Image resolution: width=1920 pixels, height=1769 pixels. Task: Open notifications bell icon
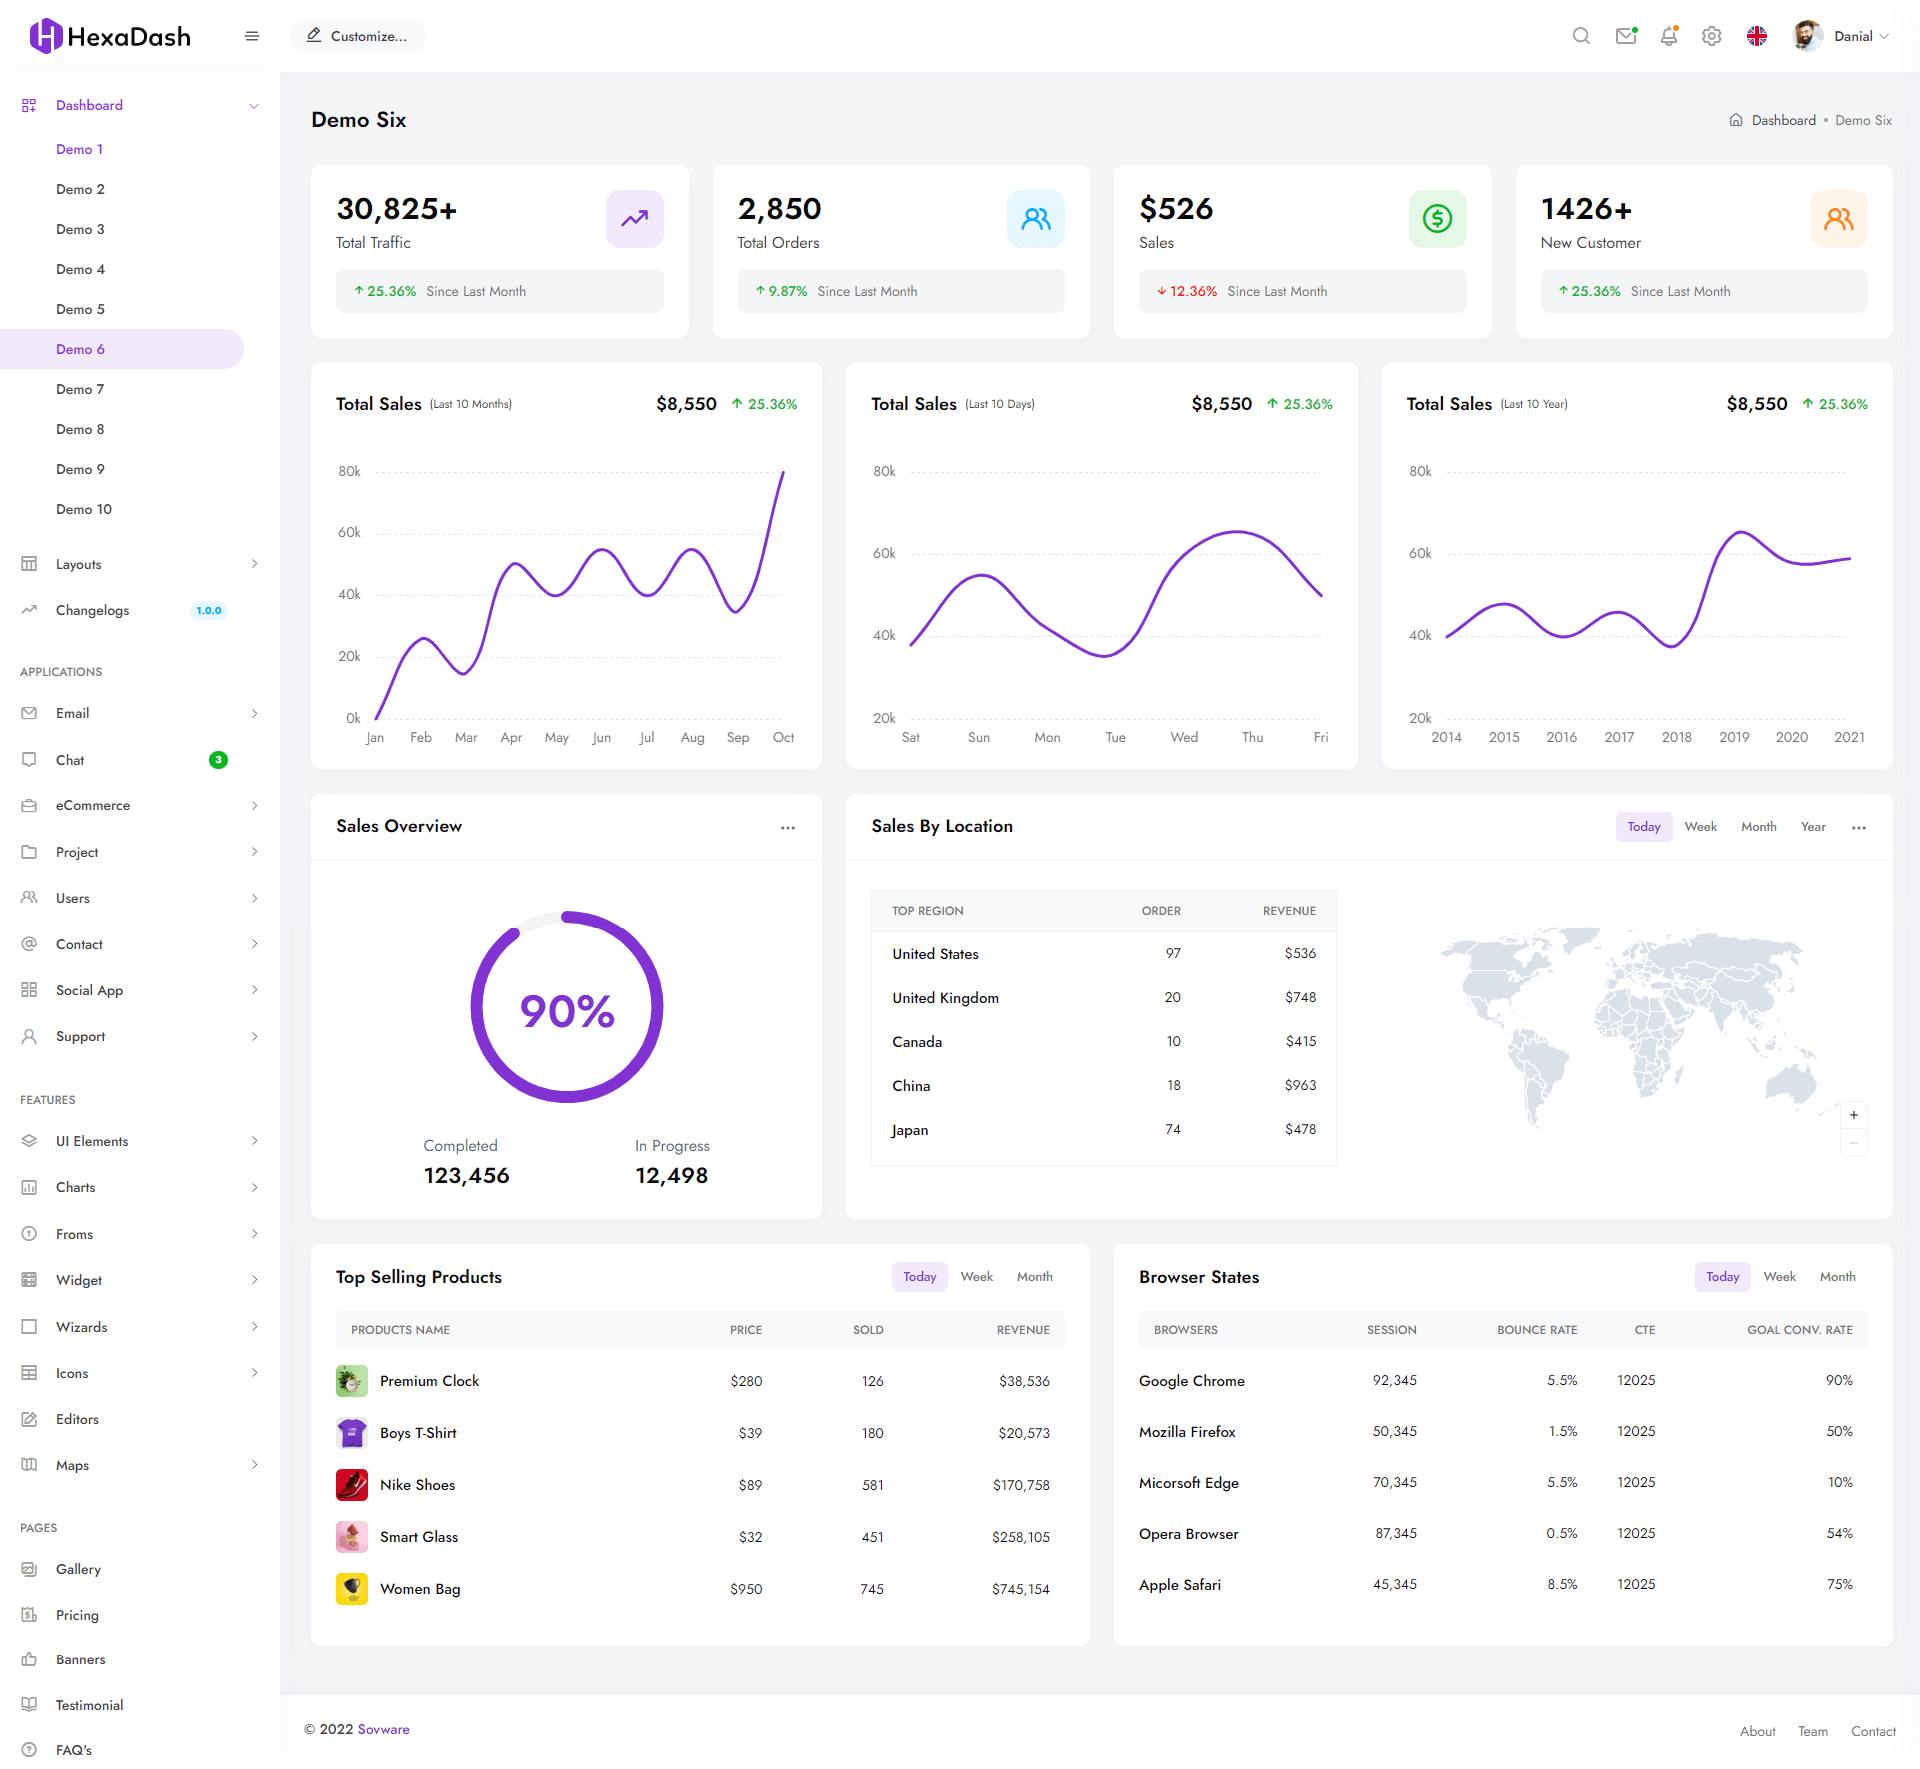(x=1669, y=36)
